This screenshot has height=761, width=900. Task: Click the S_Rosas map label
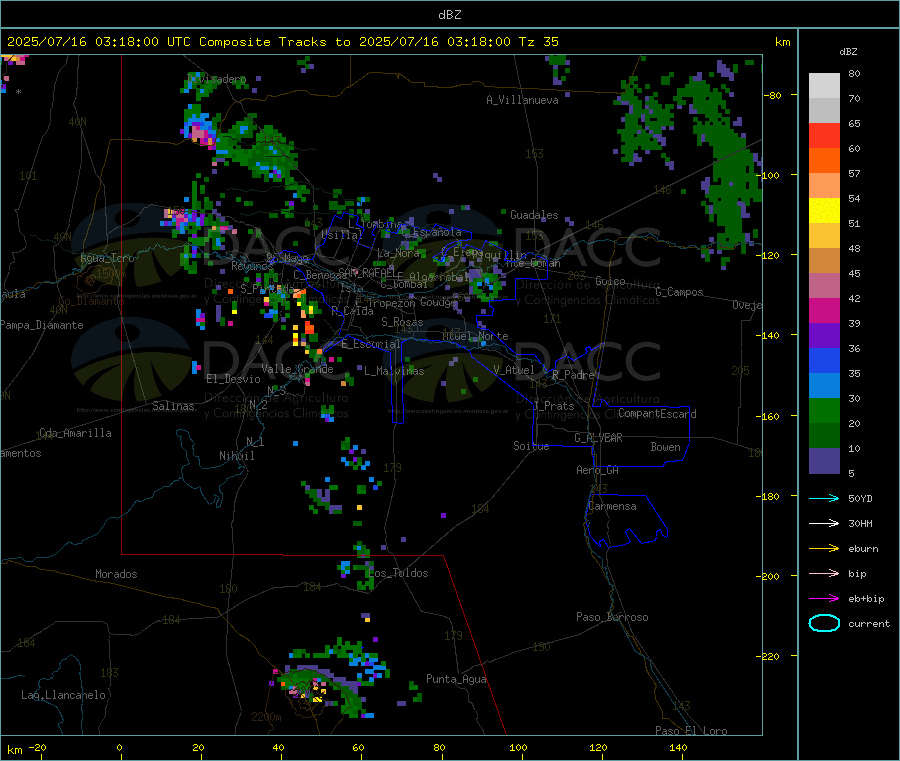click(x=402, y=322)
